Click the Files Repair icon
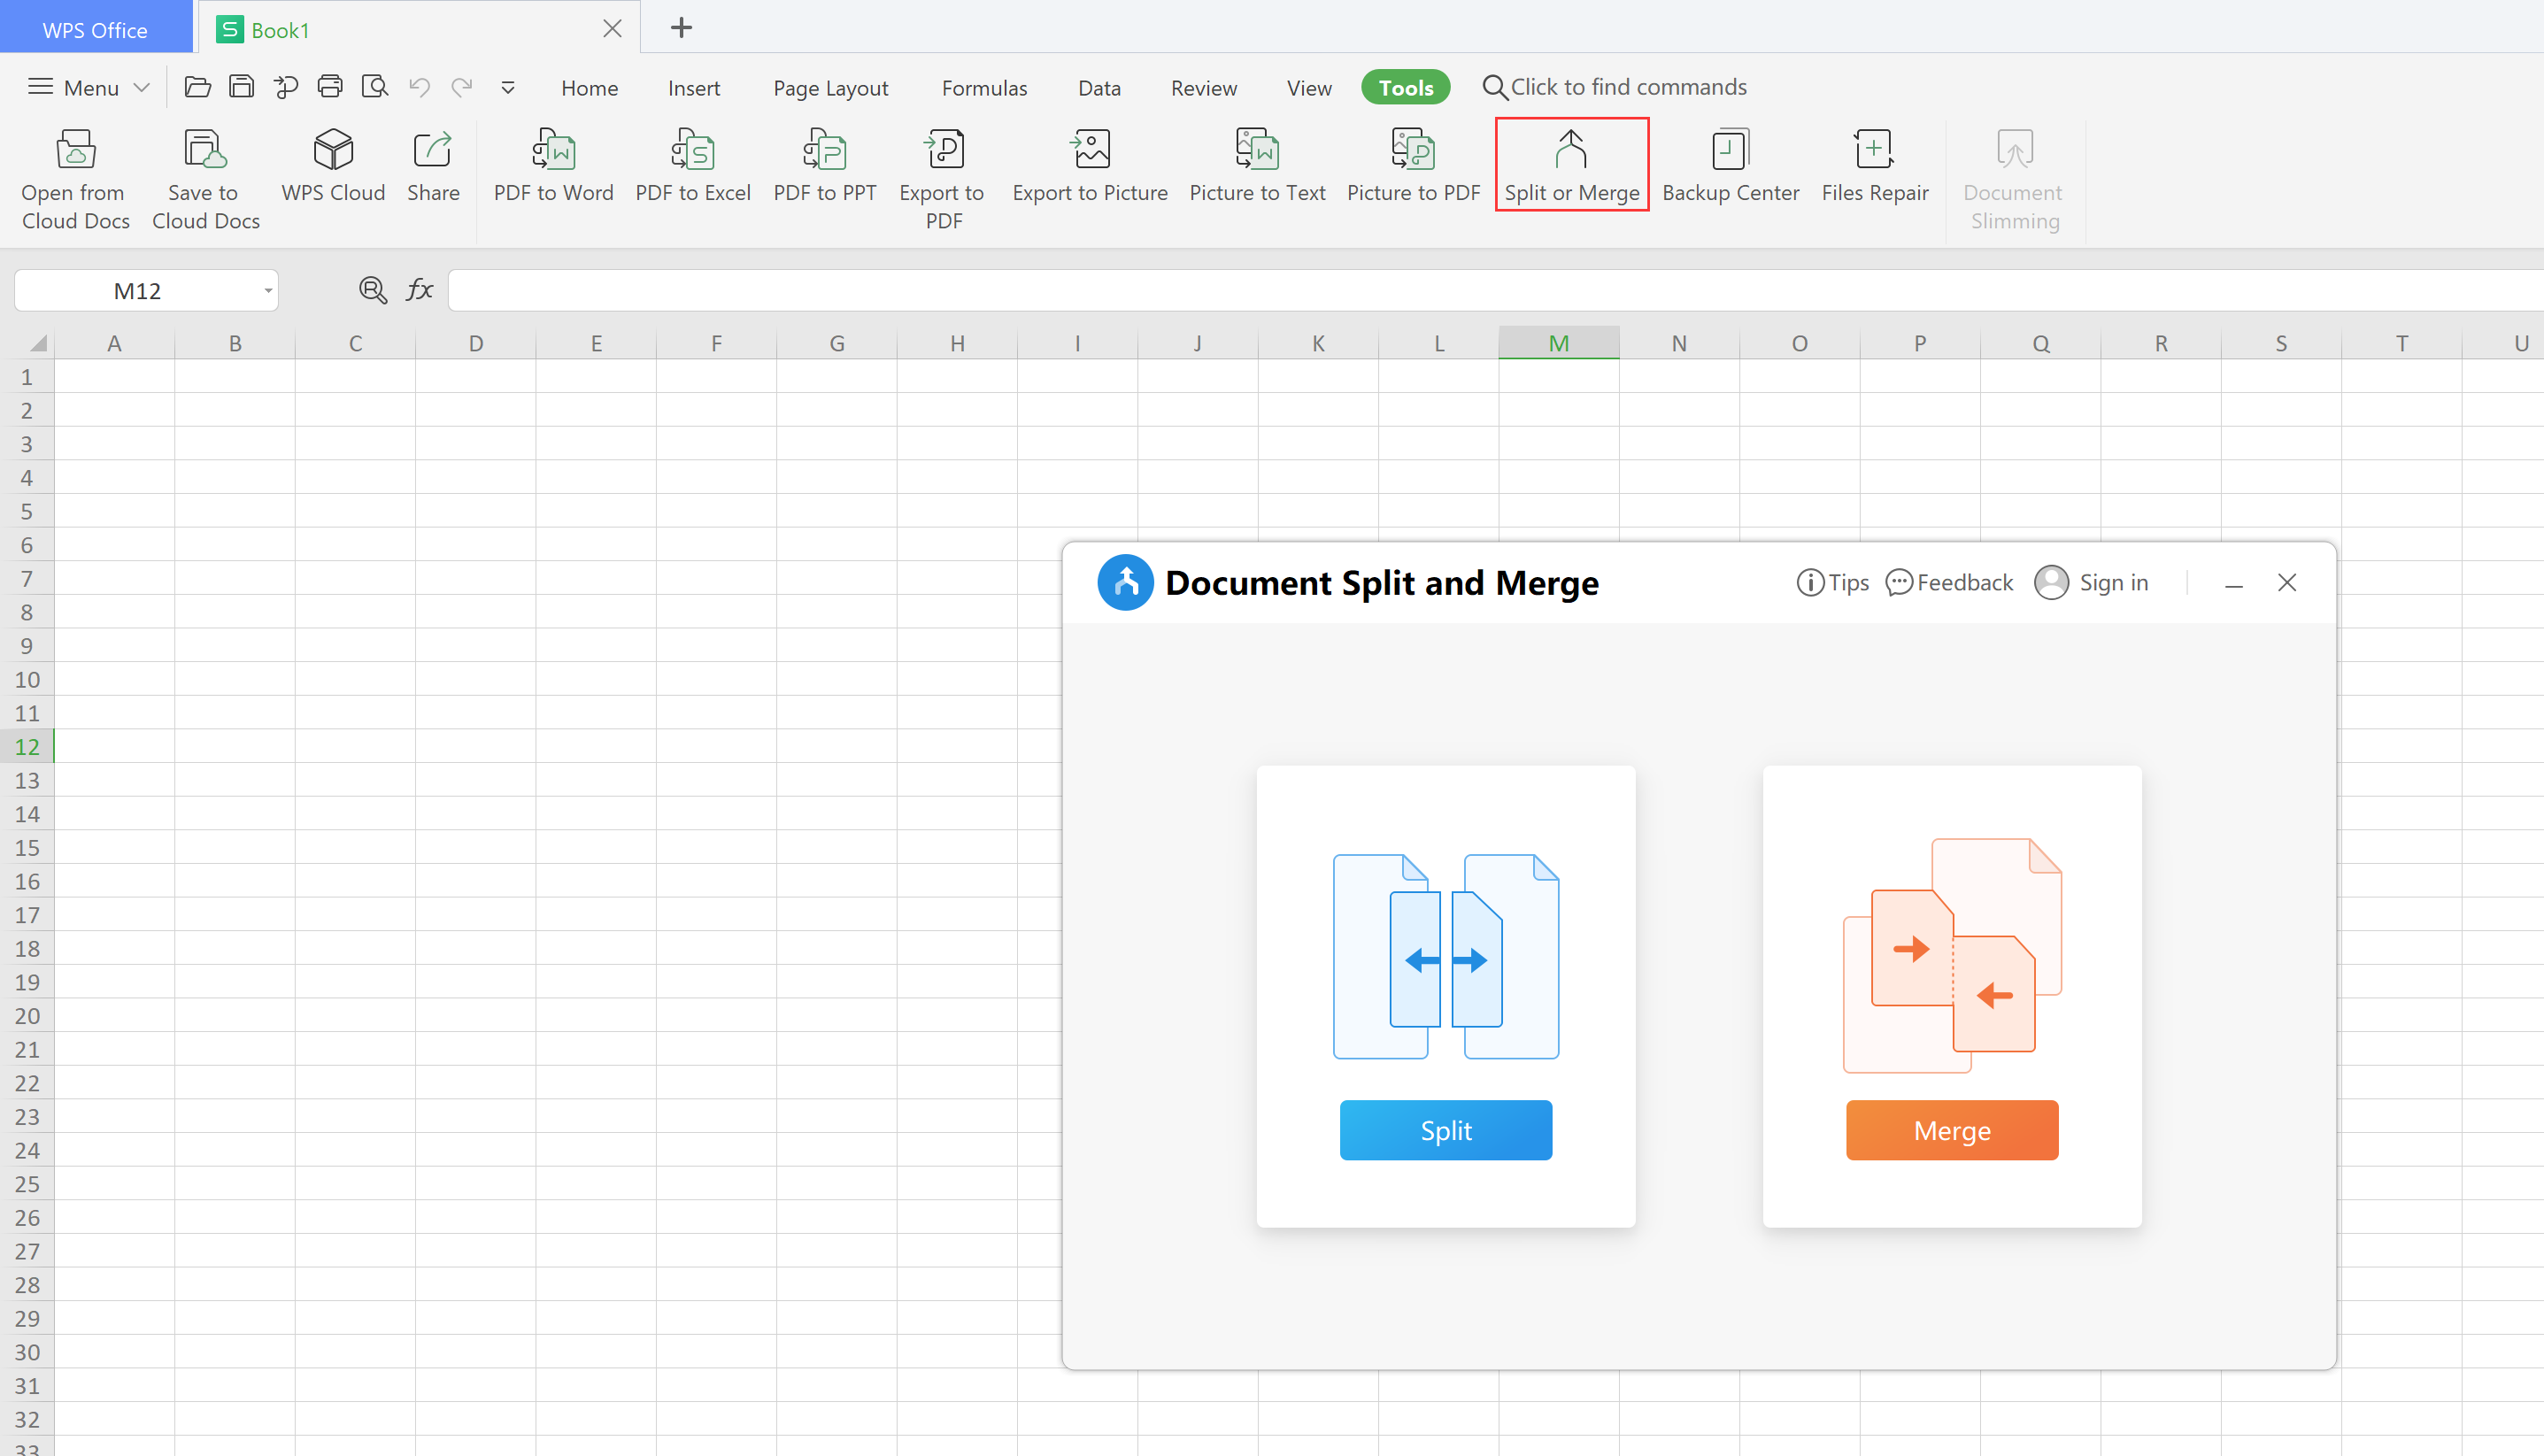 (1874, 150)
